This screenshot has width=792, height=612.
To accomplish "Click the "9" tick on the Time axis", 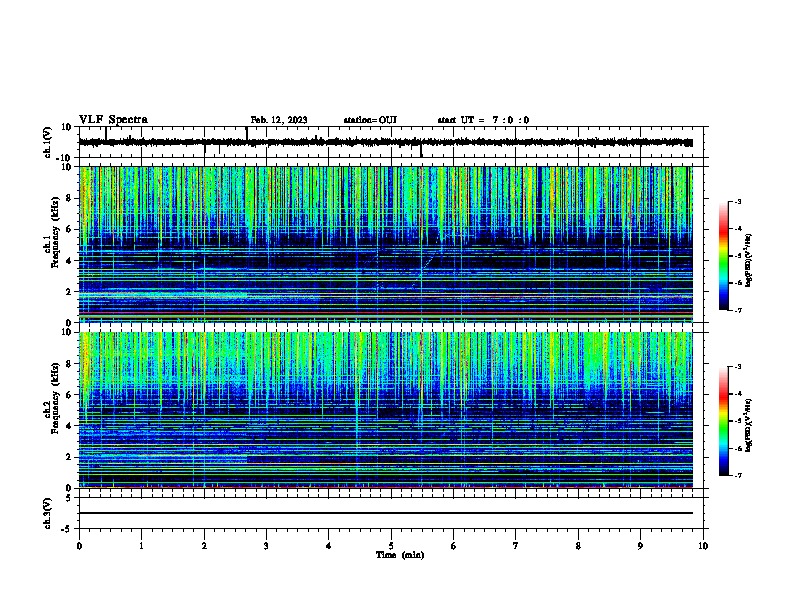I will [640, 546].
